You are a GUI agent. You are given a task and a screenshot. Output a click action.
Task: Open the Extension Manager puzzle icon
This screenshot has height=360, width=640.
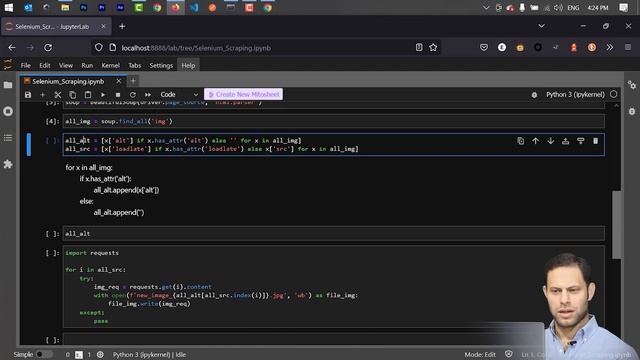[8, 164]
